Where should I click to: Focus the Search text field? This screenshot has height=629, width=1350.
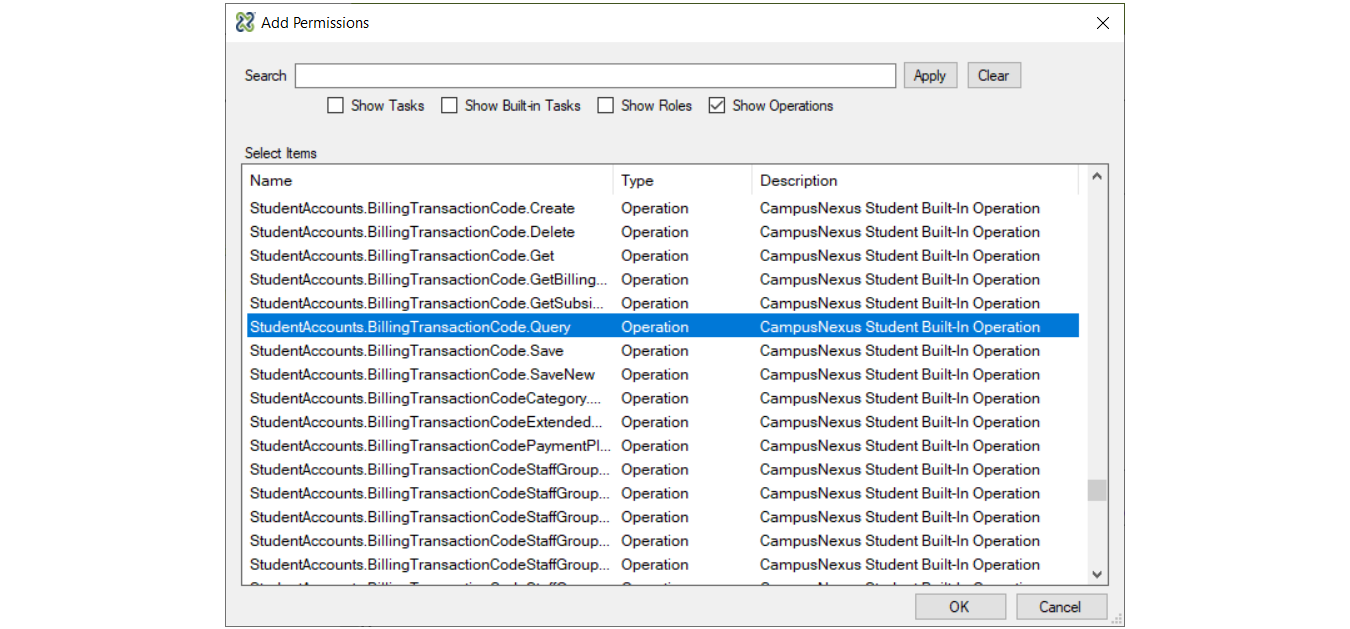595,75
